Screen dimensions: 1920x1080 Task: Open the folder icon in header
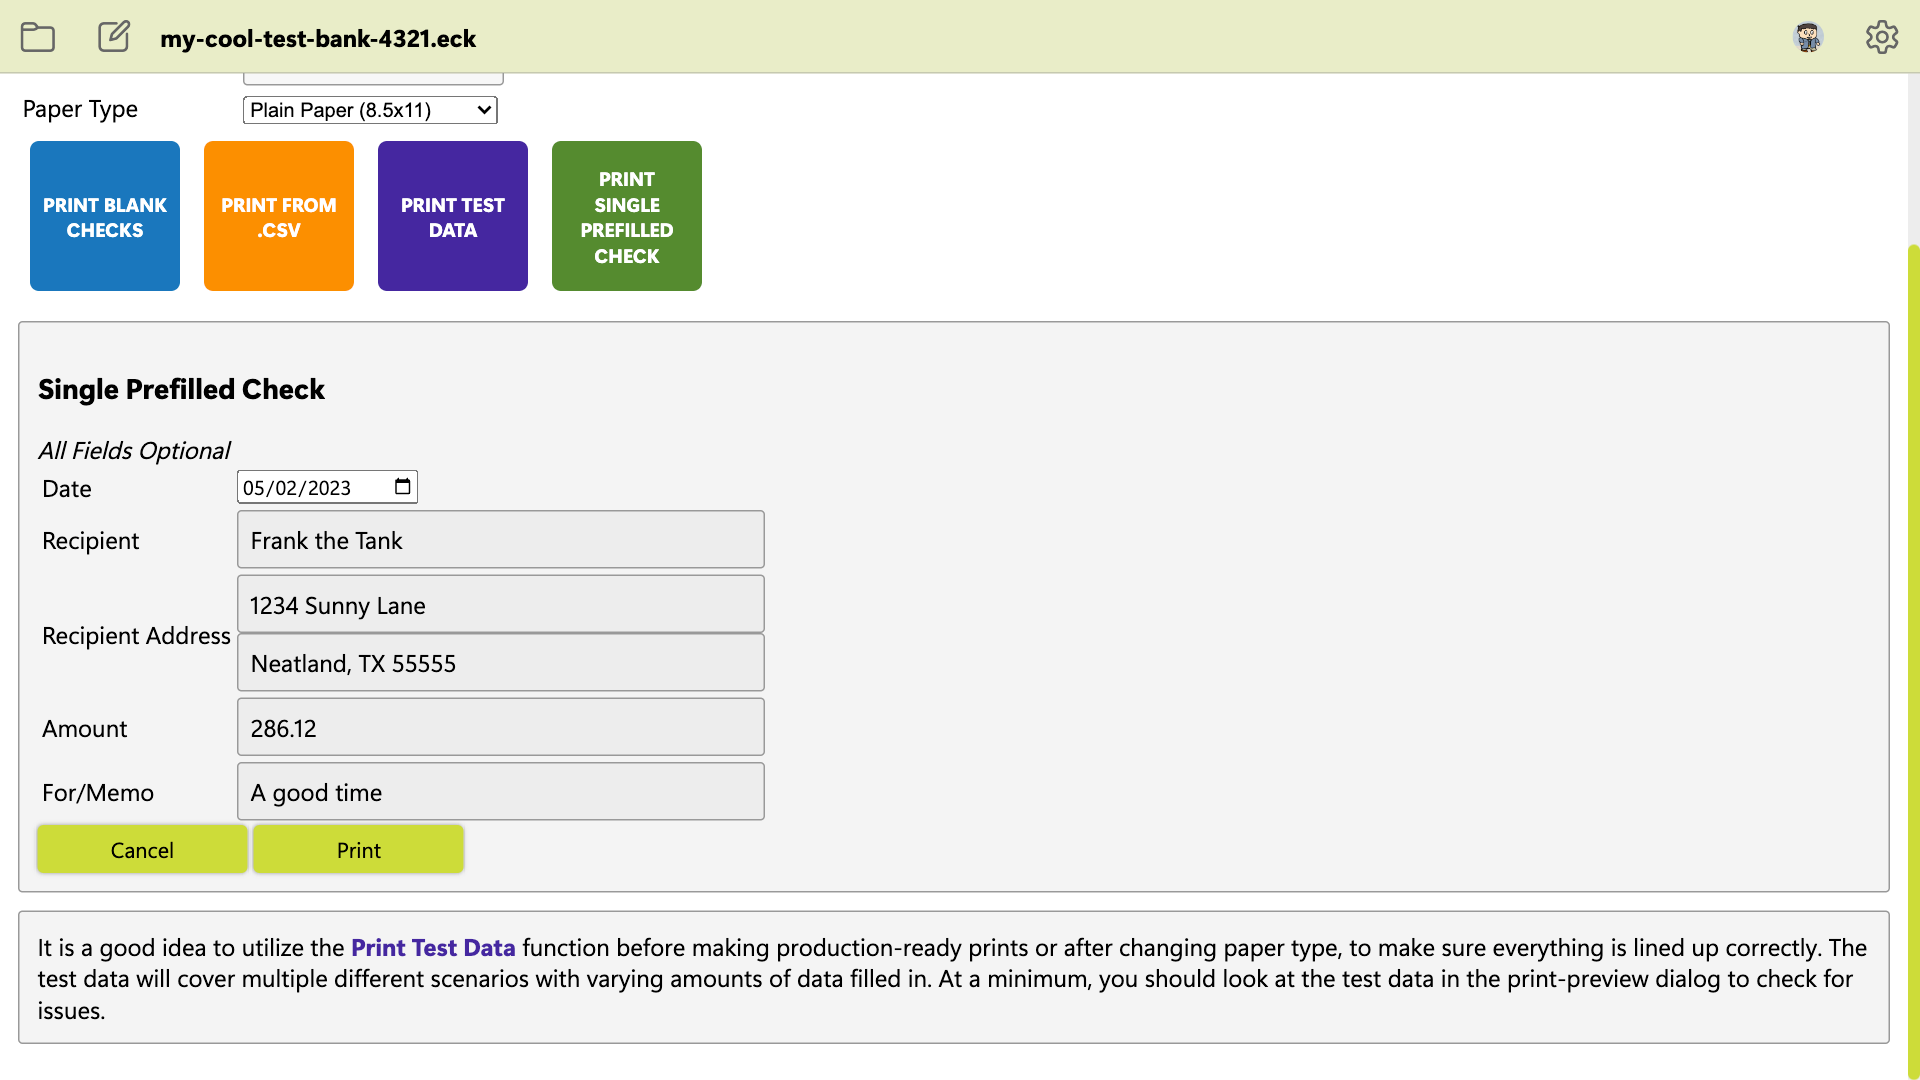click(38, 37)
